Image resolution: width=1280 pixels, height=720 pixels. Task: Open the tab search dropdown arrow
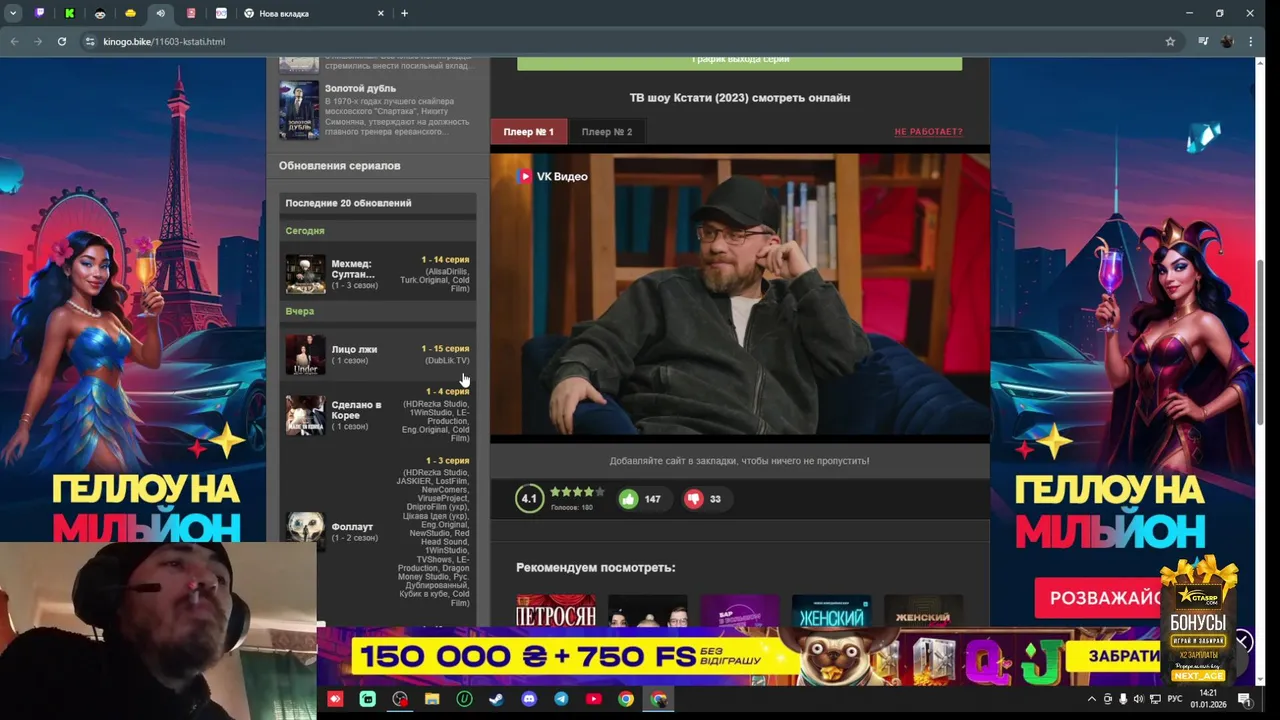(13, 13)
